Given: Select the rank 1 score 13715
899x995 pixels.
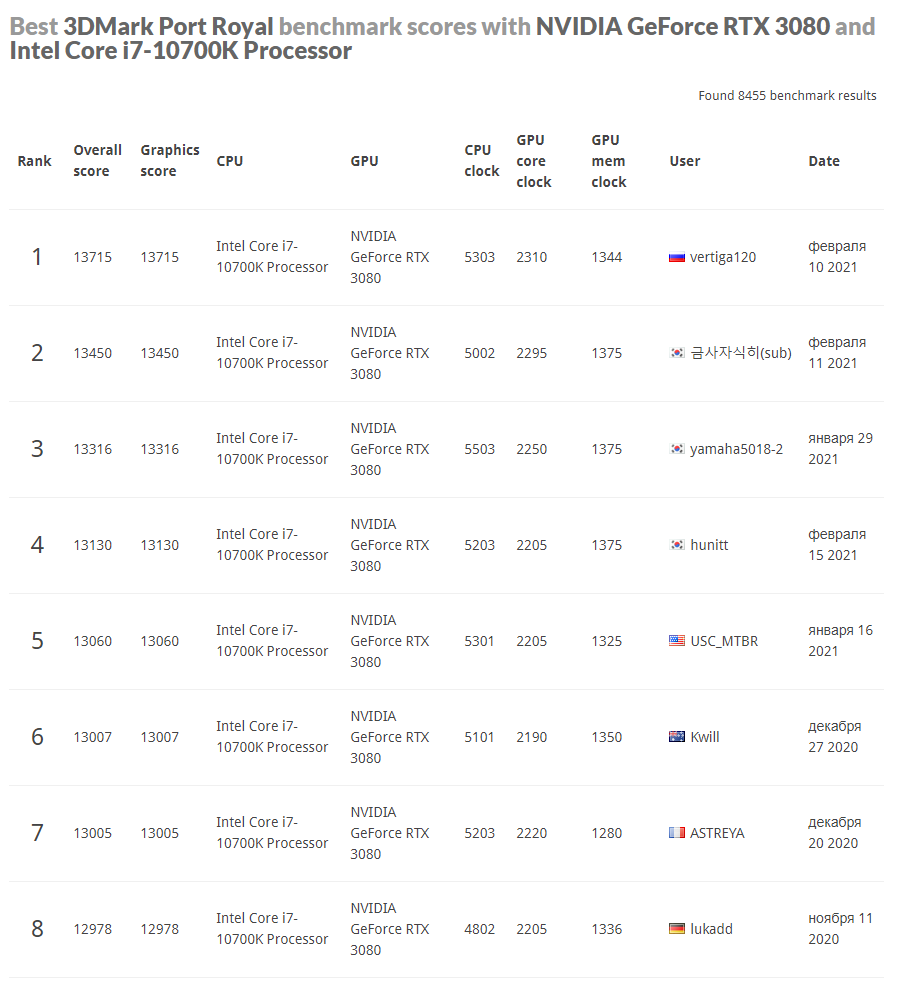Looking at the screenshot, I should [92, 257].
